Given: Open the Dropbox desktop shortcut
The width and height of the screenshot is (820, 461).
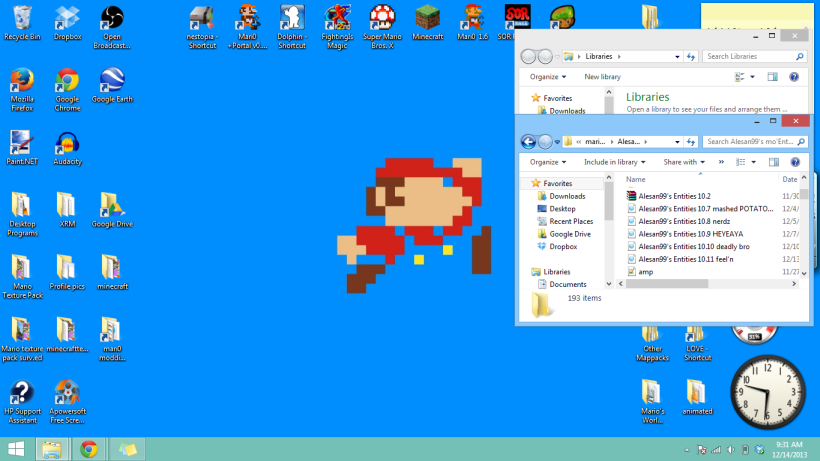Looking at the screenshot, I should [67, 24].
